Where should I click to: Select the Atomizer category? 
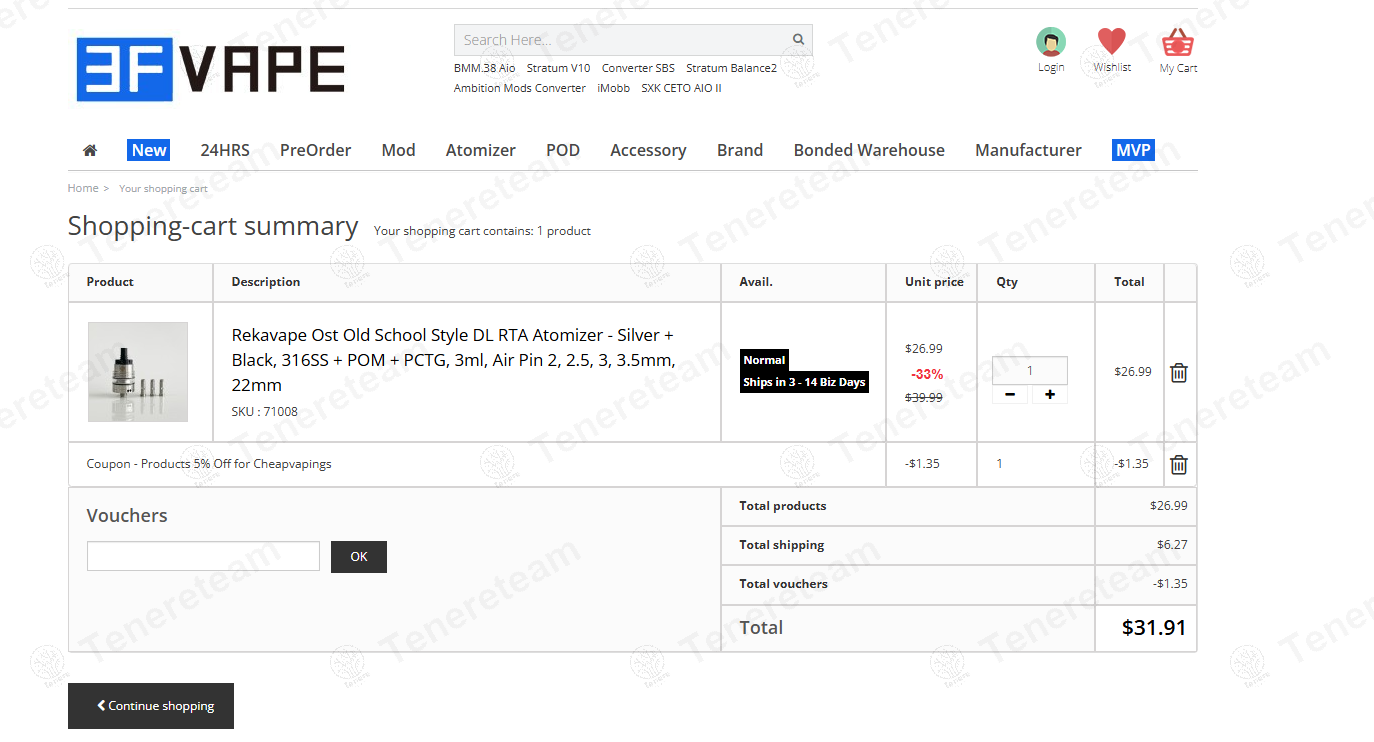click(481, 150)
